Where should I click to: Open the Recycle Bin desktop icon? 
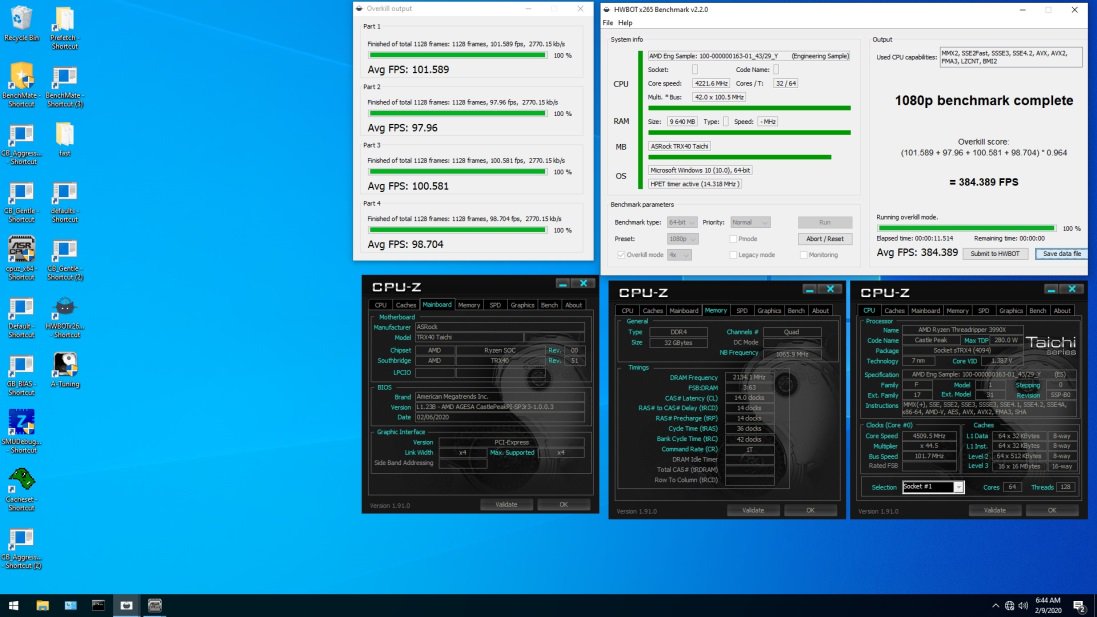(x=21, y=20)
